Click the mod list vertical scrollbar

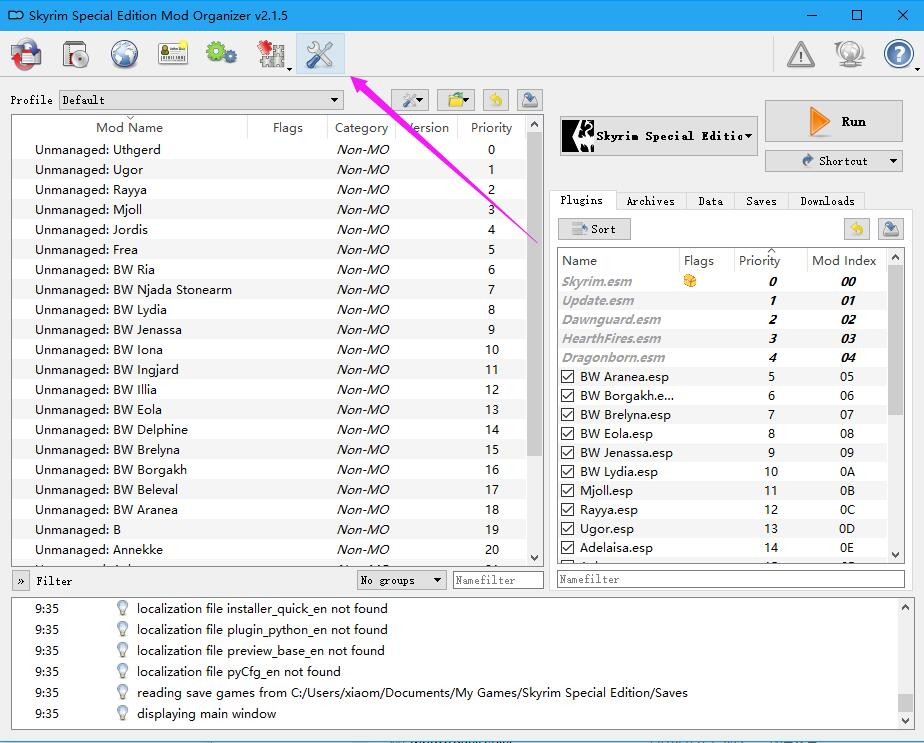[534, 341]
